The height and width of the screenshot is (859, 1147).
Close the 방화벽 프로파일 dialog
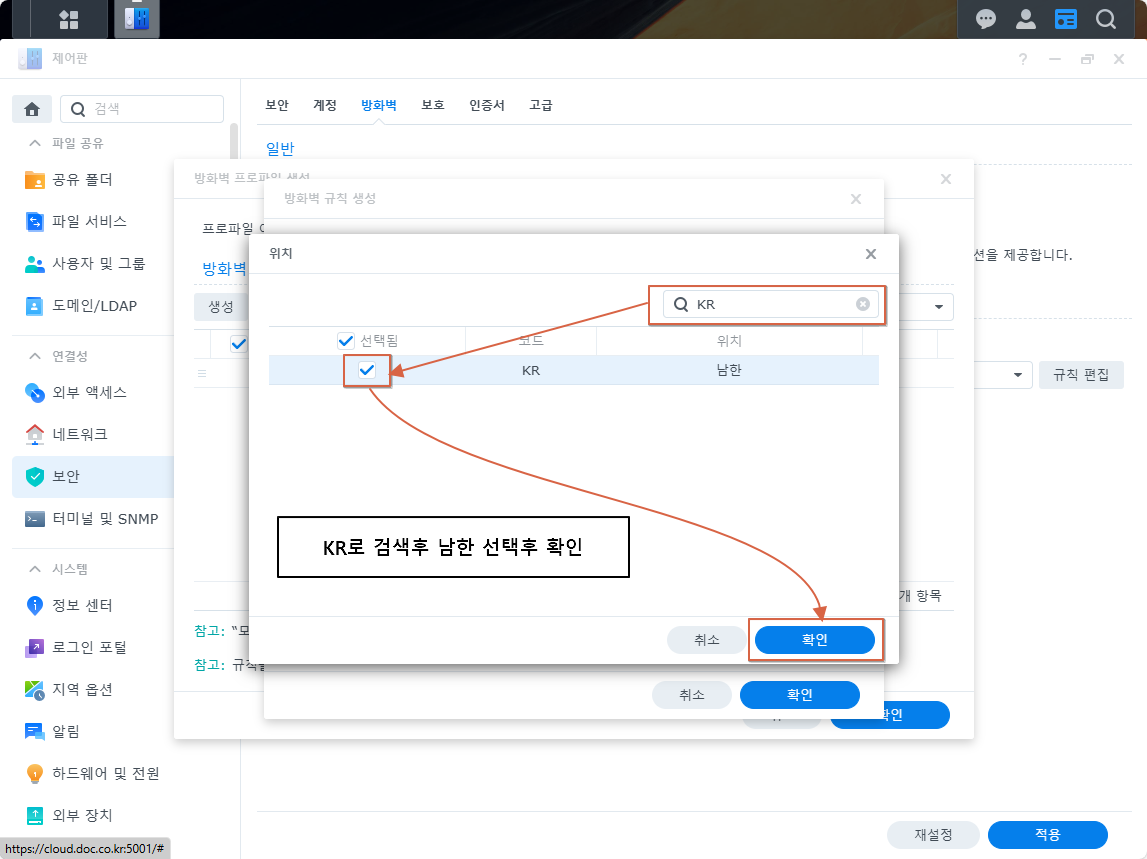click(x=946, y=179)
